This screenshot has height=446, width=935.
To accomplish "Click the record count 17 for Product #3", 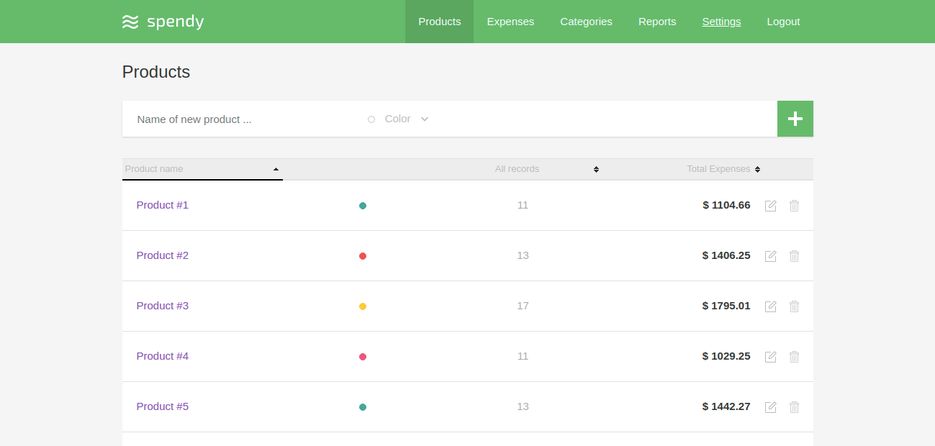I will pyautogui.click(x=523, y=306).
